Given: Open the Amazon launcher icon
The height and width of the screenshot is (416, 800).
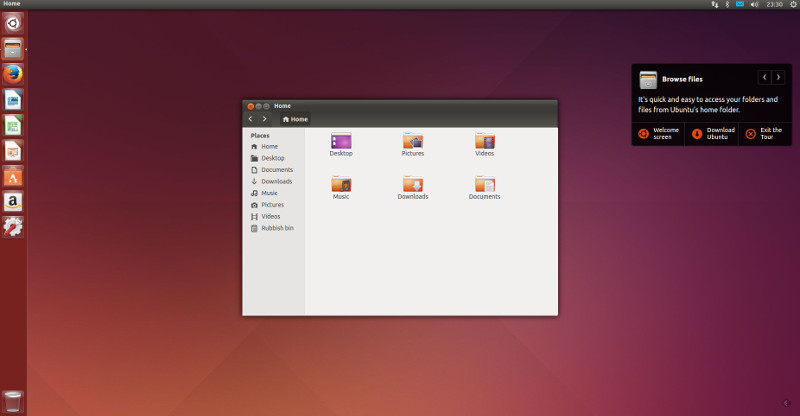Looking at the screenshot, I should coord(13,202).
